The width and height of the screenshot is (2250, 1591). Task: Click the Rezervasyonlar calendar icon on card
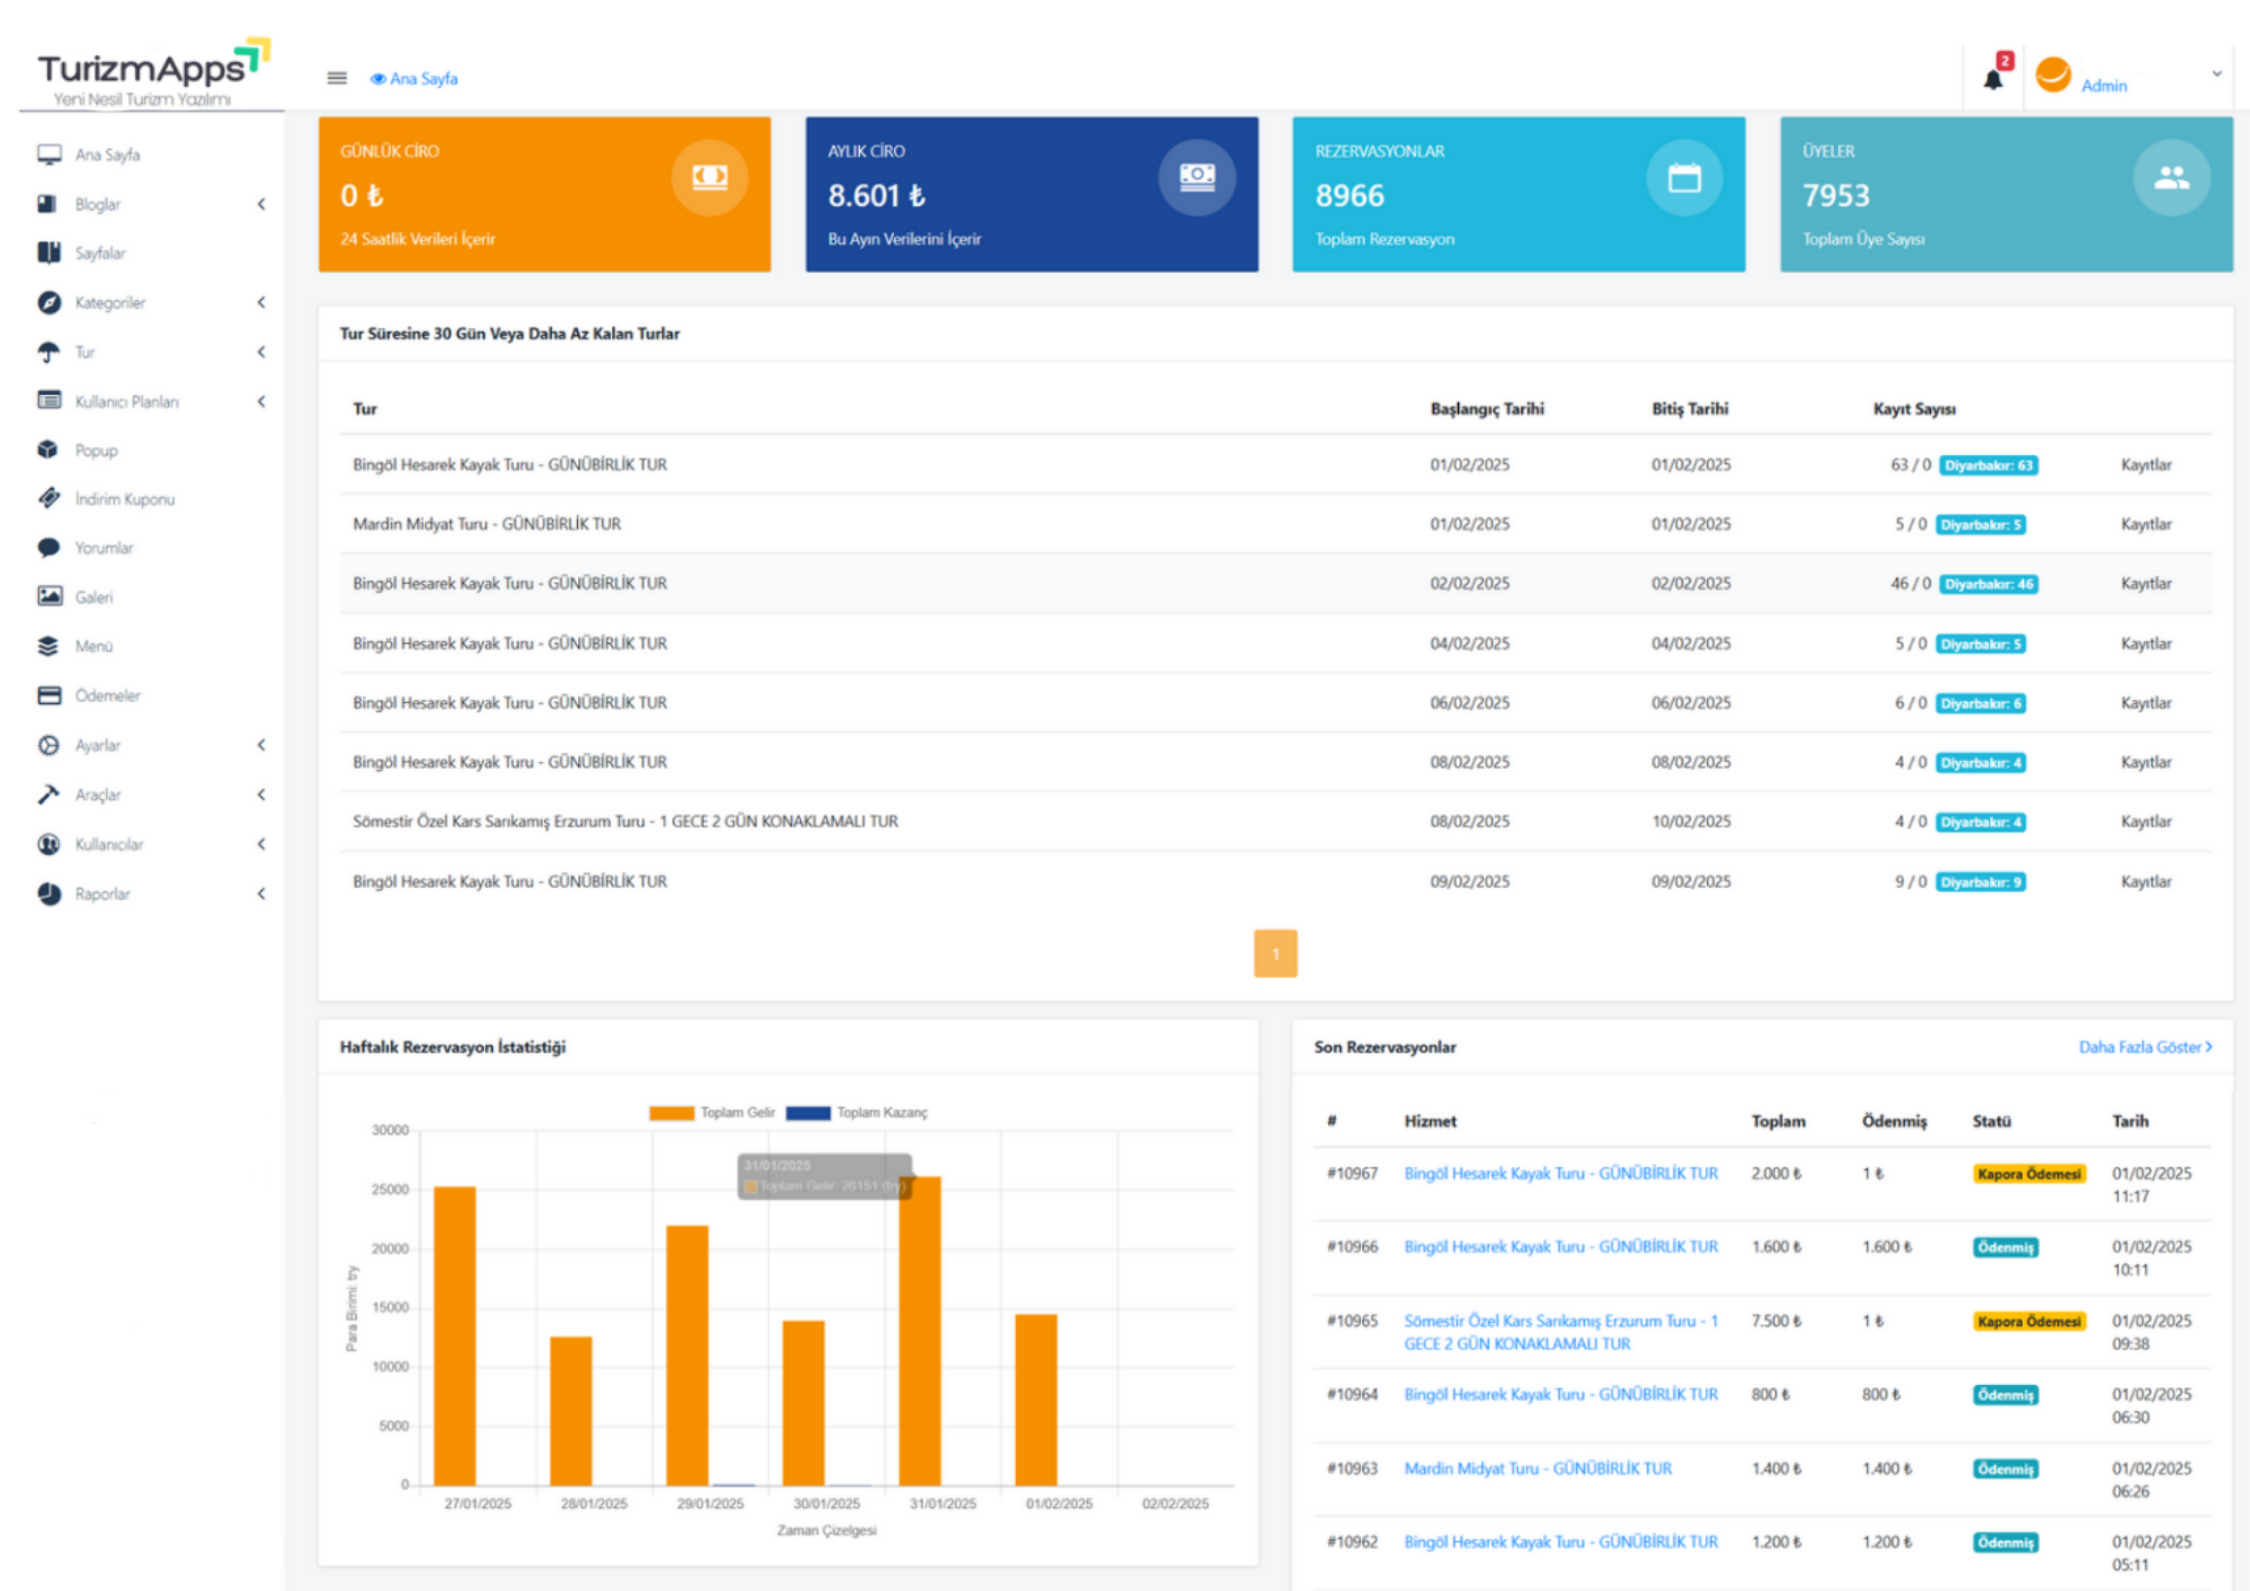(x=1684, y=178)
